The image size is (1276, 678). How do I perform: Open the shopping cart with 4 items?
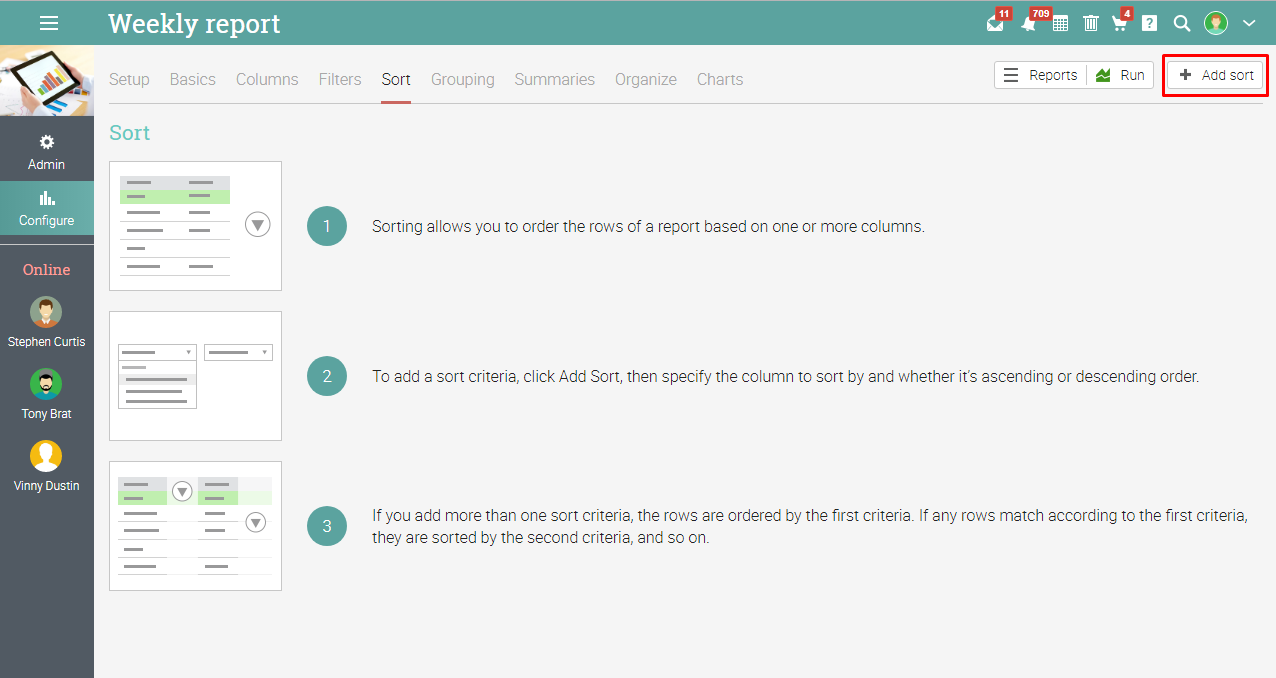tap(1121, 22)
